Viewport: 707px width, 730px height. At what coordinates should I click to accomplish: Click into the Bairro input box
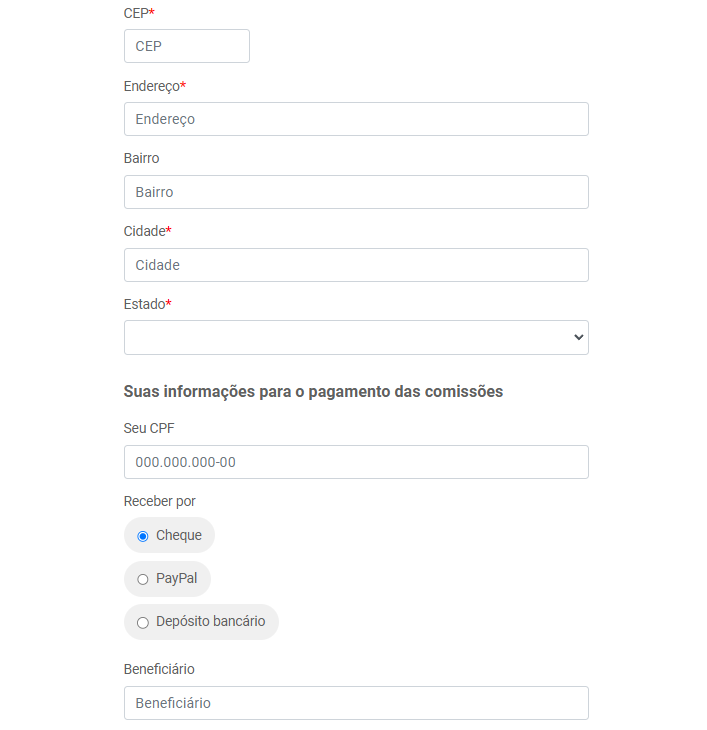(x=356, y=192)
